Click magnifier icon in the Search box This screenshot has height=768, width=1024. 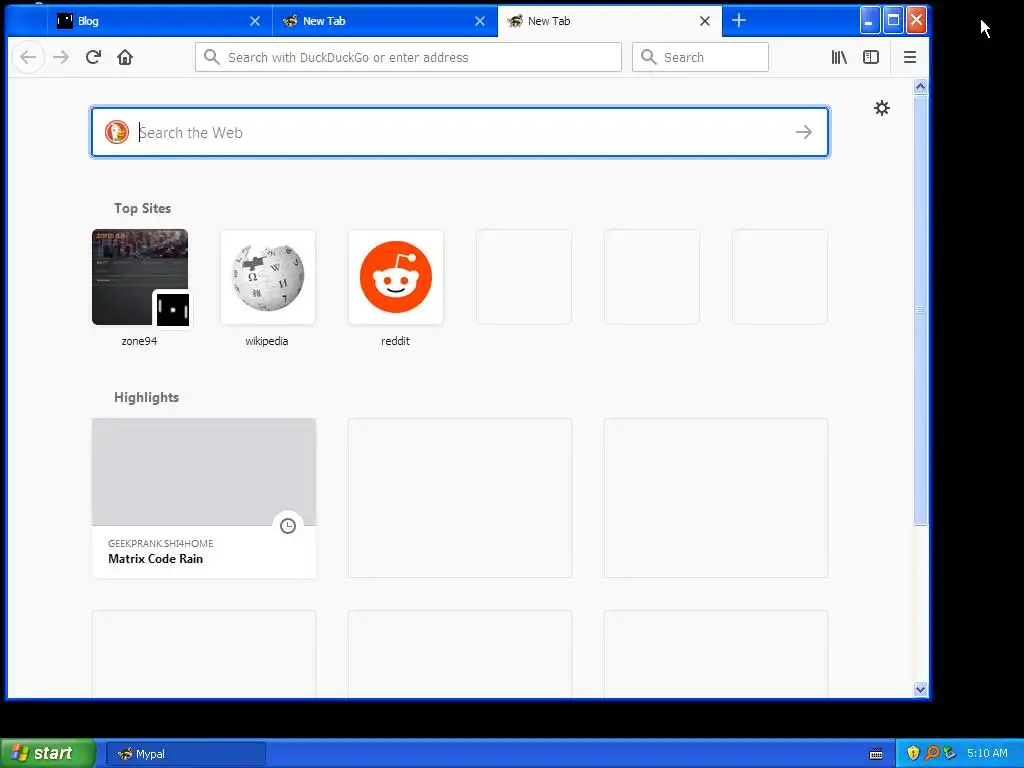tap(648, 57)
